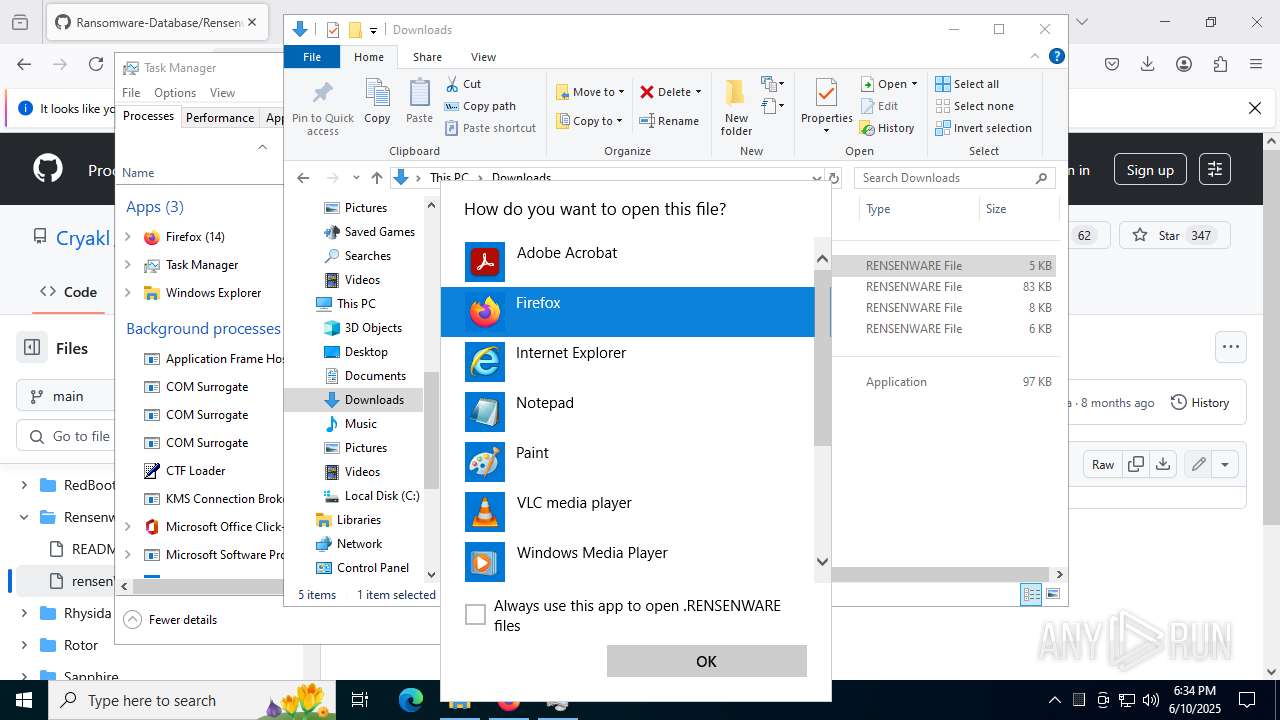Expand the Rotor folder in GitHub tree

pyautogui.click(x=24, y=645)
